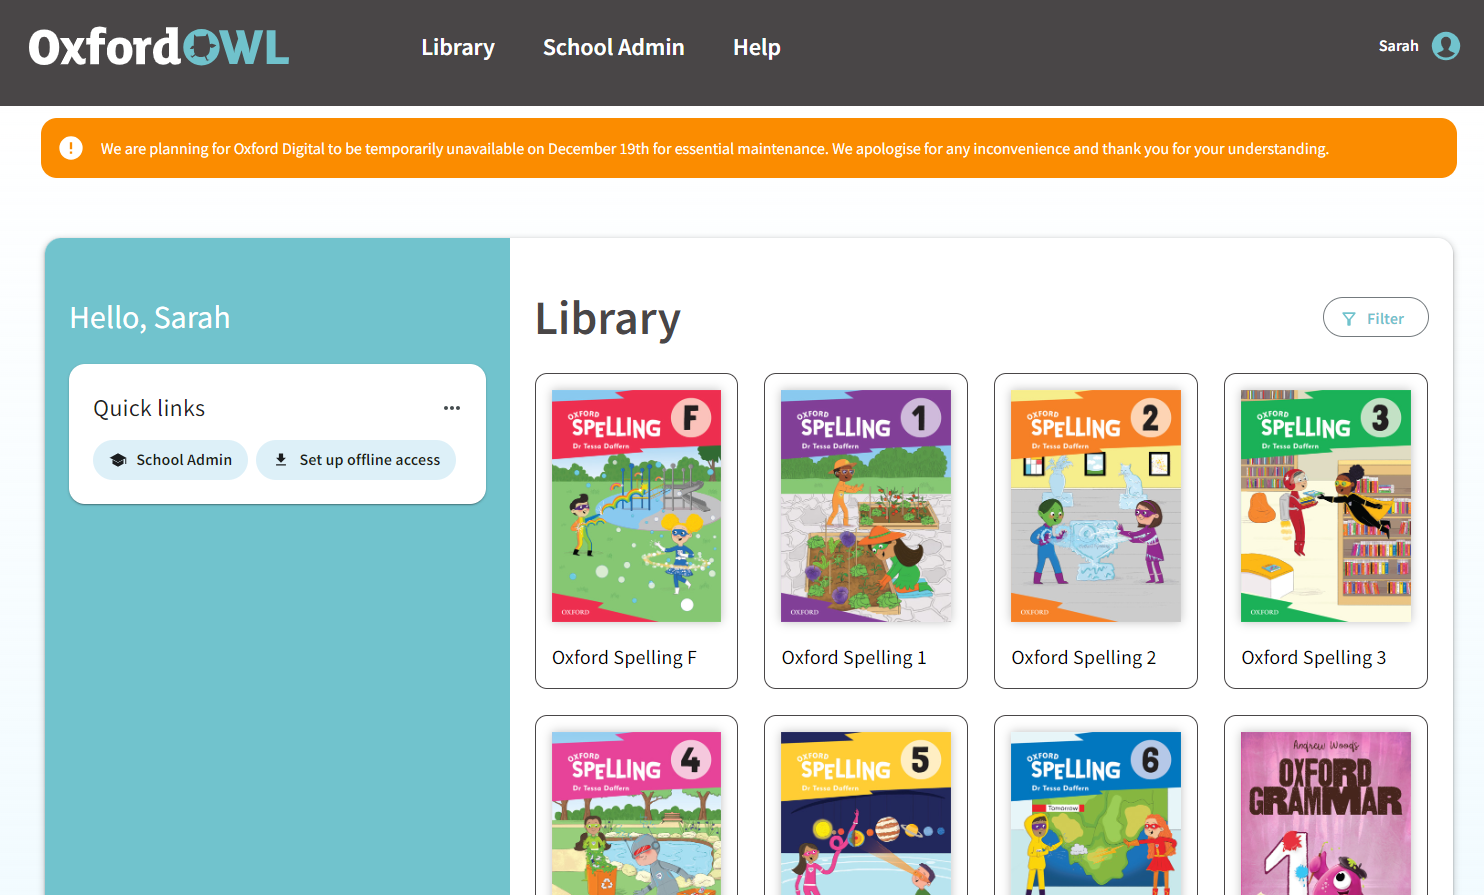Open the Oxford Spelling 3 book cover
The image size is (1484, 895).
[1326, 506]
